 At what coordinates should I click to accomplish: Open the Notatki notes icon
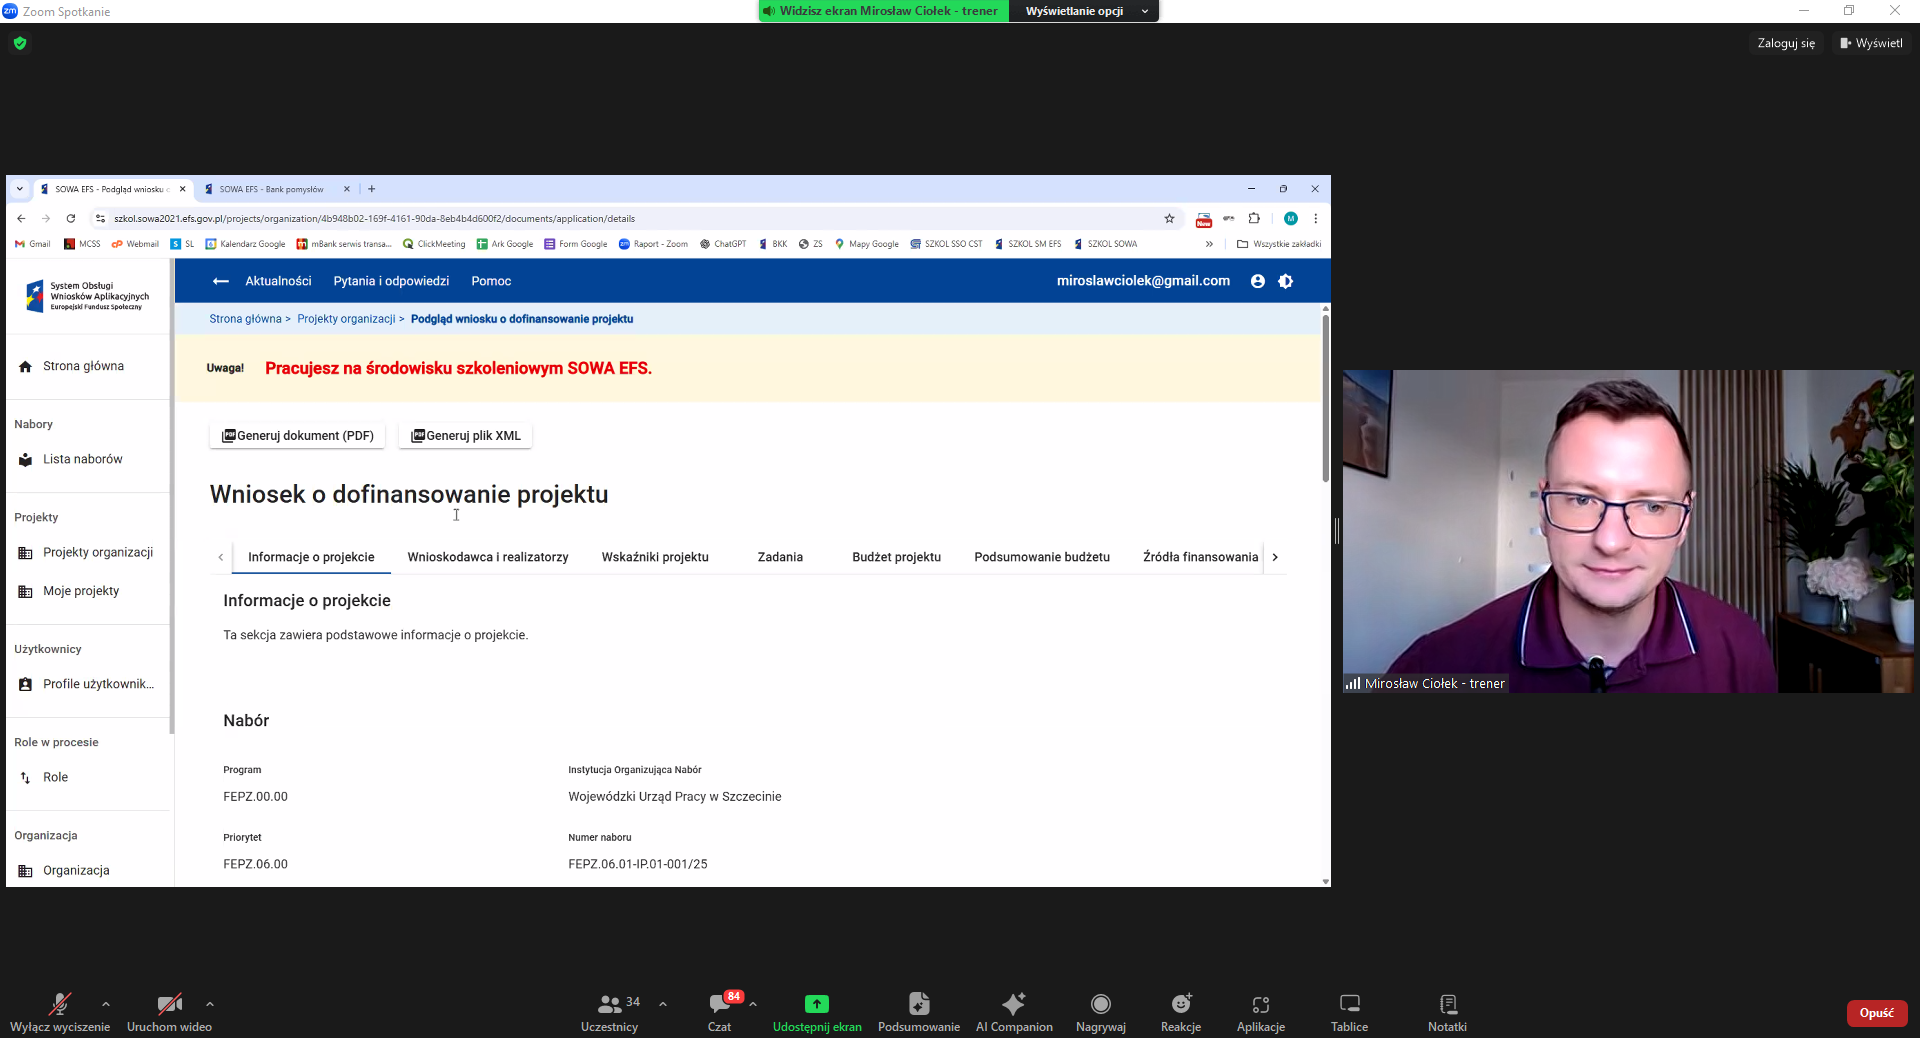coord(1447,1004)
